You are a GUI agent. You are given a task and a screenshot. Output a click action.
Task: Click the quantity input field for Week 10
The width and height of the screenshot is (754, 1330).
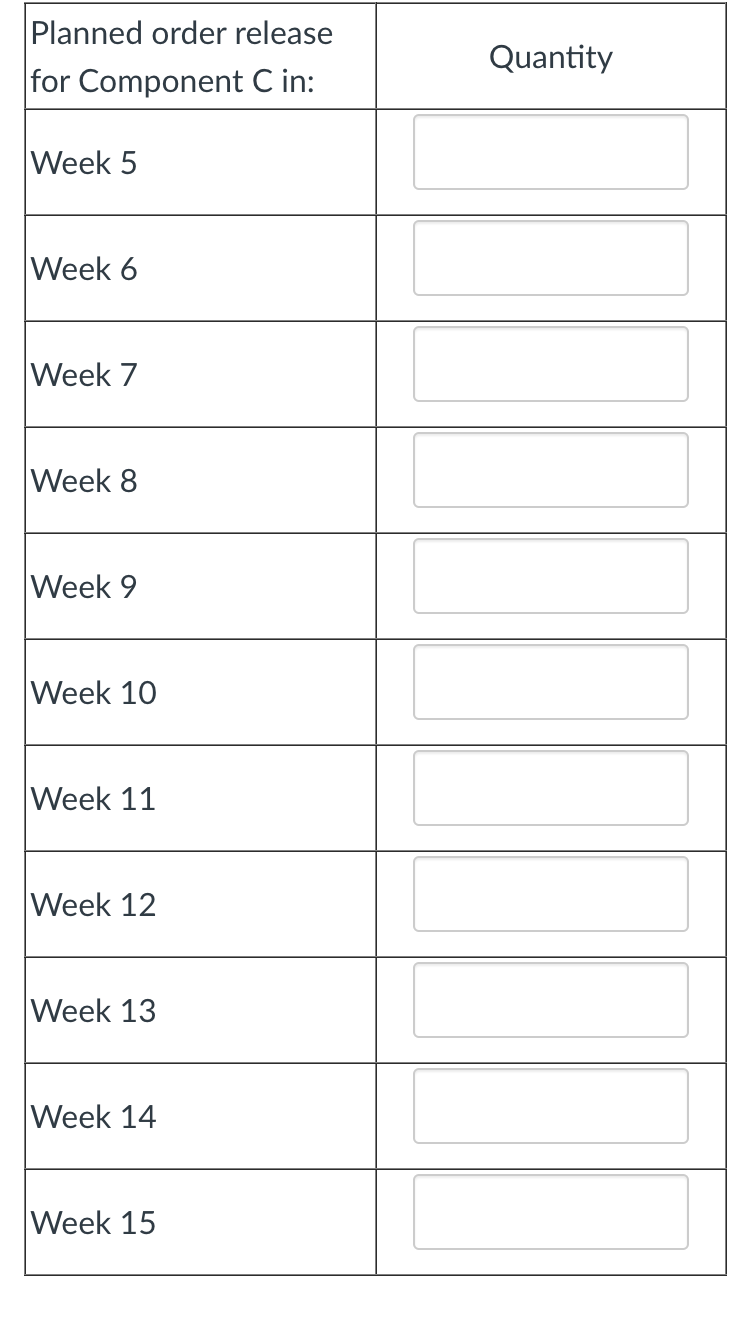point(550,682)
